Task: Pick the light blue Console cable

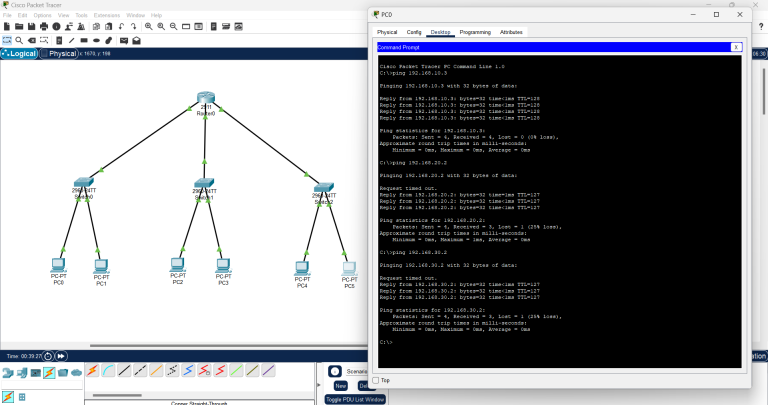Action: click(x=108, y=371)
